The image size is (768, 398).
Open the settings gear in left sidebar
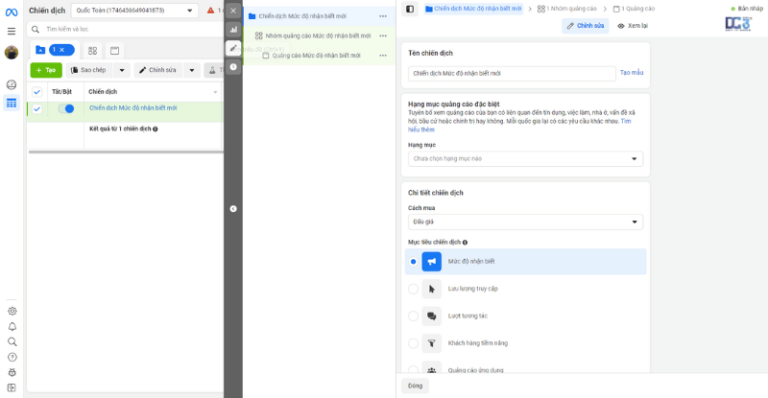tap(12, 311)
